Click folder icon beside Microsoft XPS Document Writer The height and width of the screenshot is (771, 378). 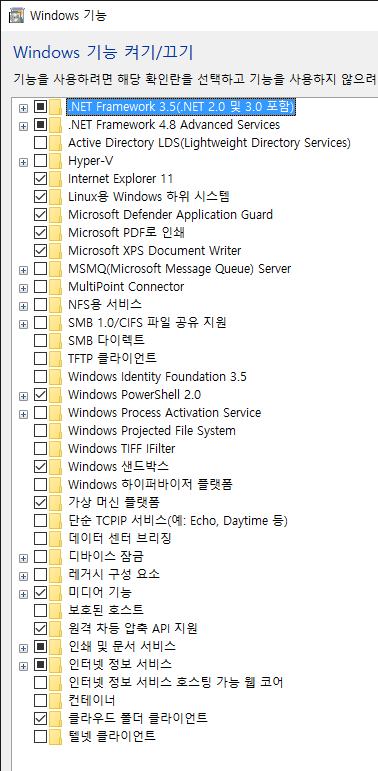coord(56,251)
